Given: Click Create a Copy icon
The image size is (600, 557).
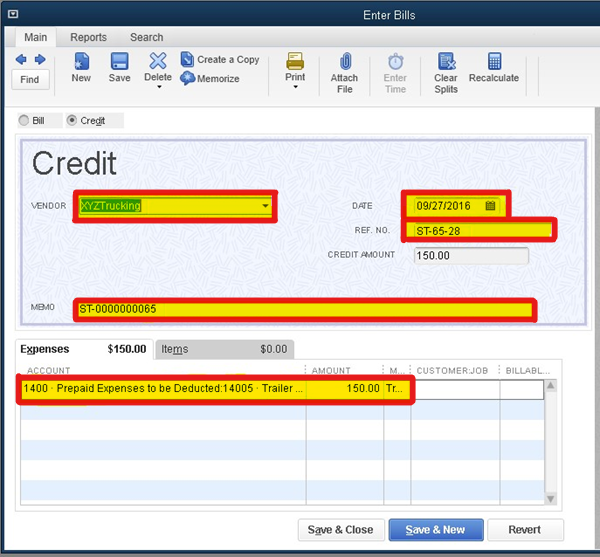Looking at the screenshot, I should 188,60.
